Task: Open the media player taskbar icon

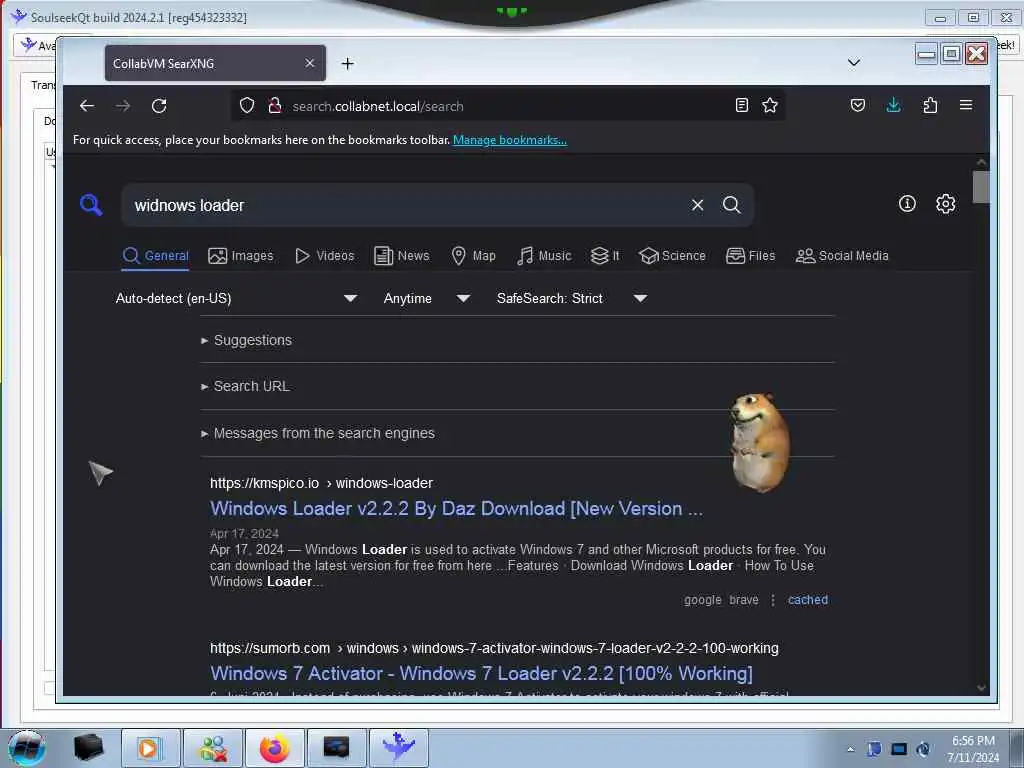Action: pyautogui.click(x=150, y=748)
